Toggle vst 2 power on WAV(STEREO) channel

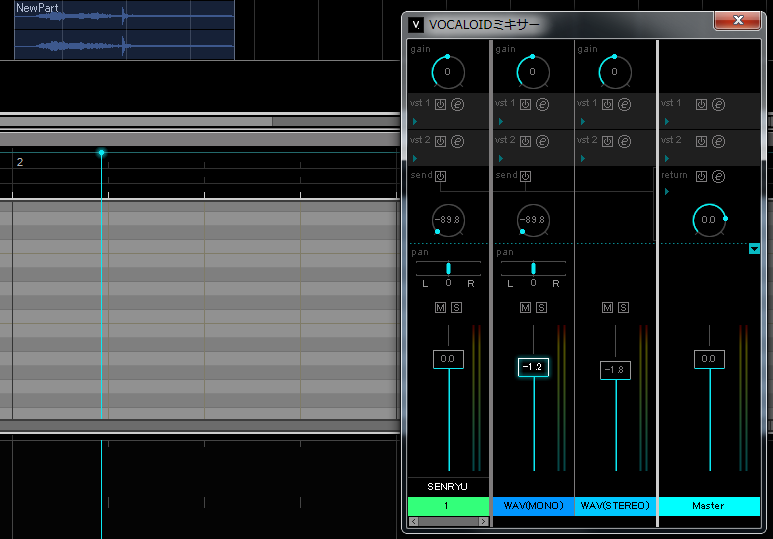click(x=607, y=142)
